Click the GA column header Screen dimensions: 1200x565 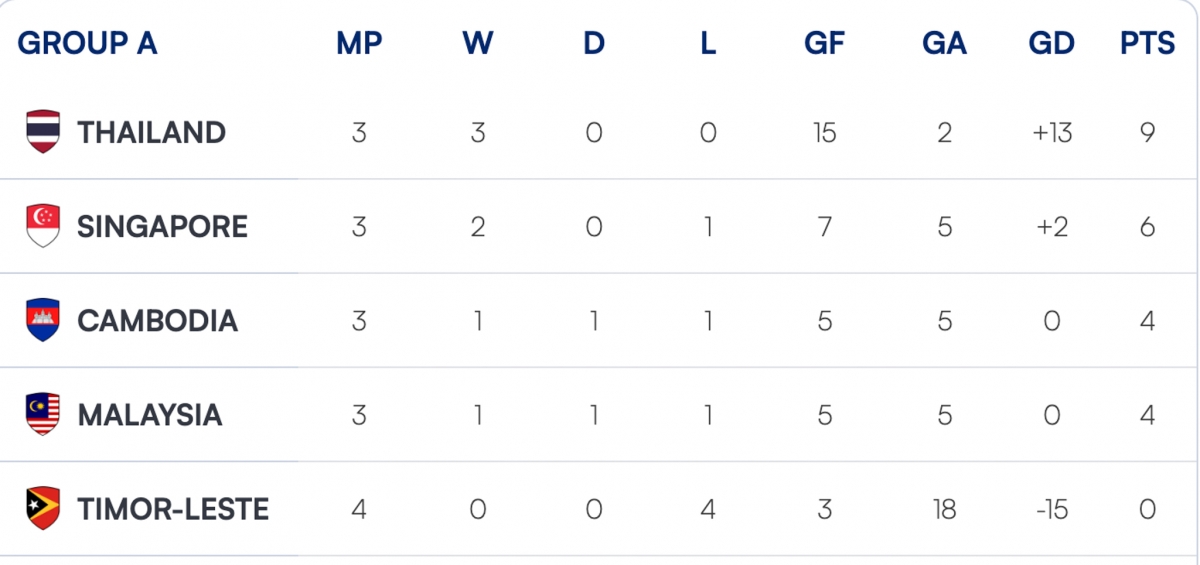click(x=945, y=43)
